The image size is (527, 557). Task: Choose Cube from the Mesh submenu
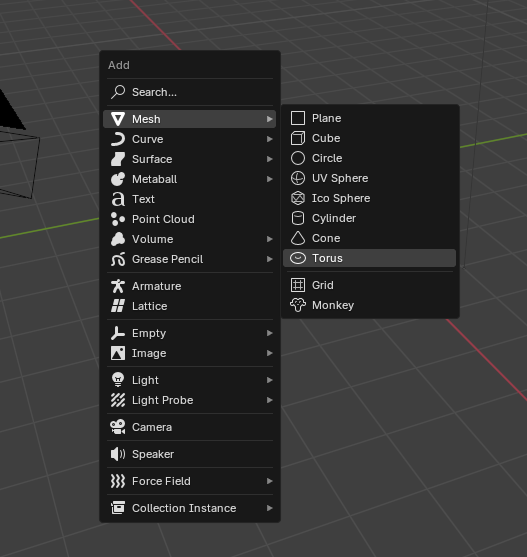click(x=369, y=138)
